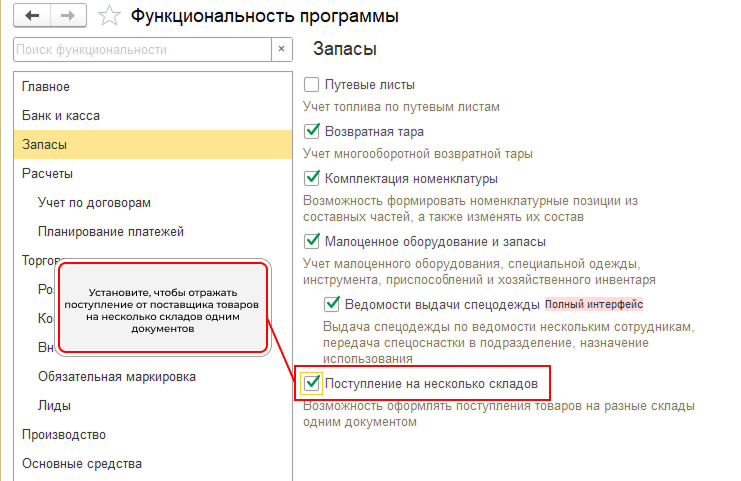Viewport: 741px width, 481px height.
Task: Disable Малоценное оборудование и запасы
Action: tap(311, 241)
